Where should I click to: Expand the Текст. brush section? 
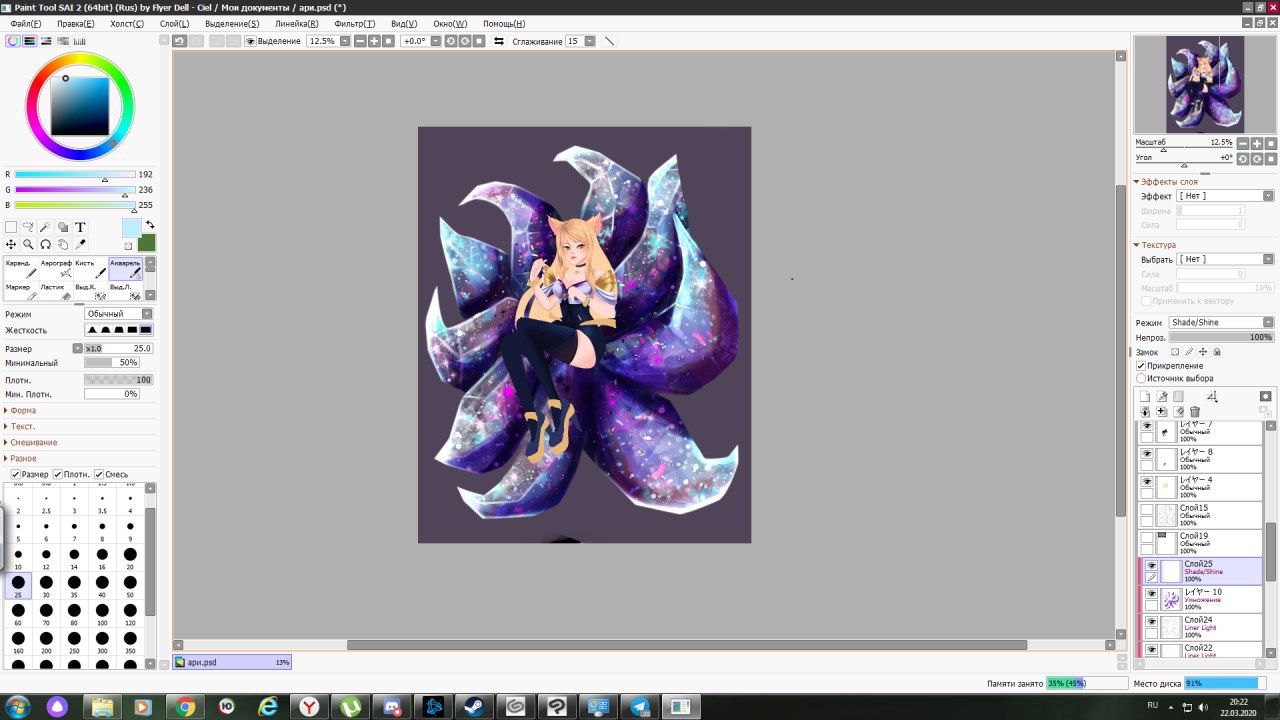[20, 426]
